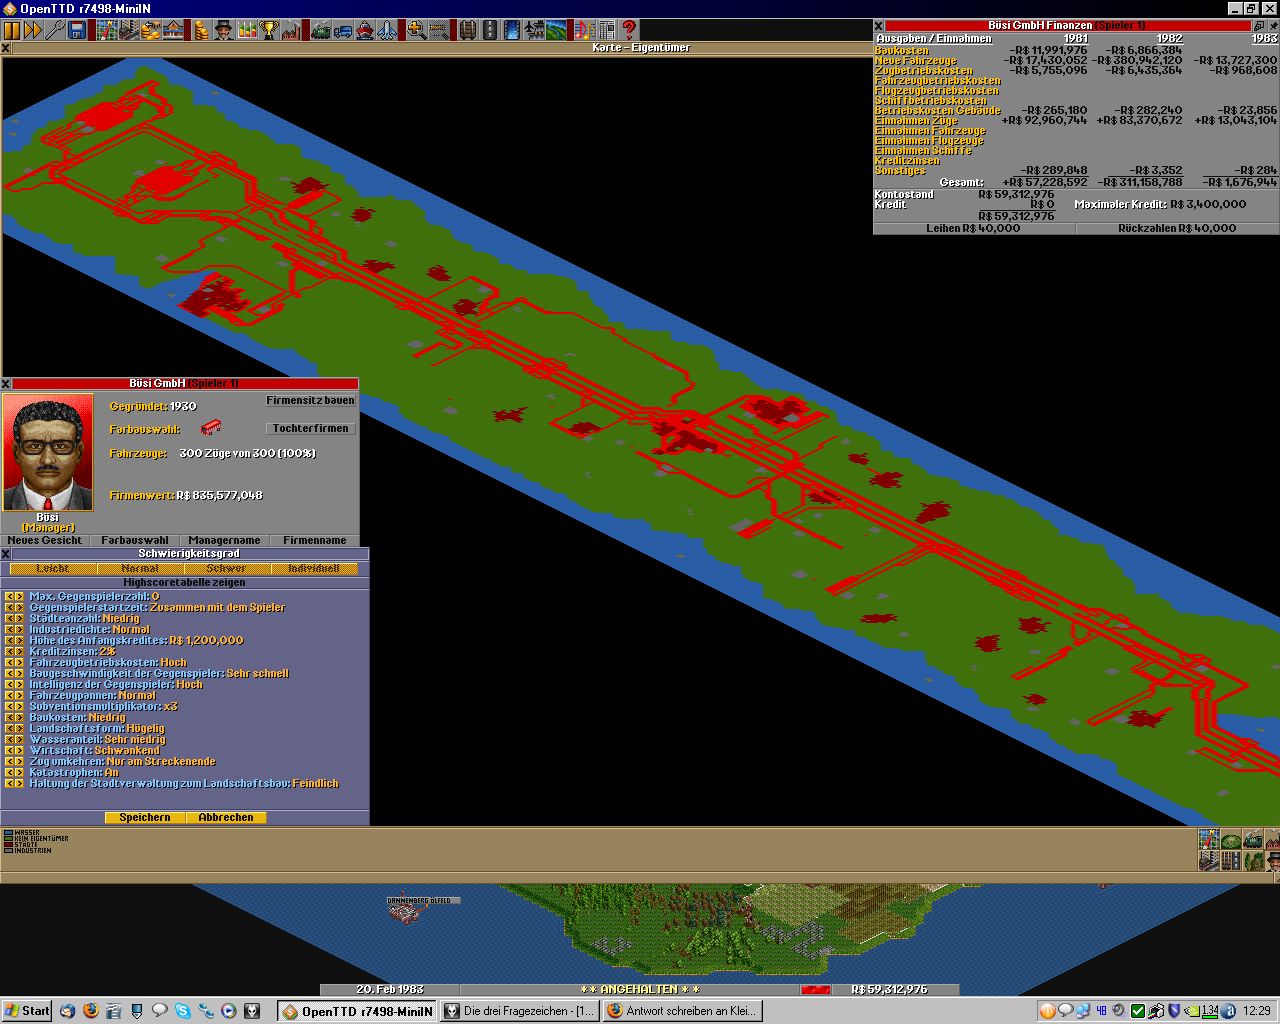Open the train list toolbar icon
1280x1024 pixels.
[x=321, y=31]
